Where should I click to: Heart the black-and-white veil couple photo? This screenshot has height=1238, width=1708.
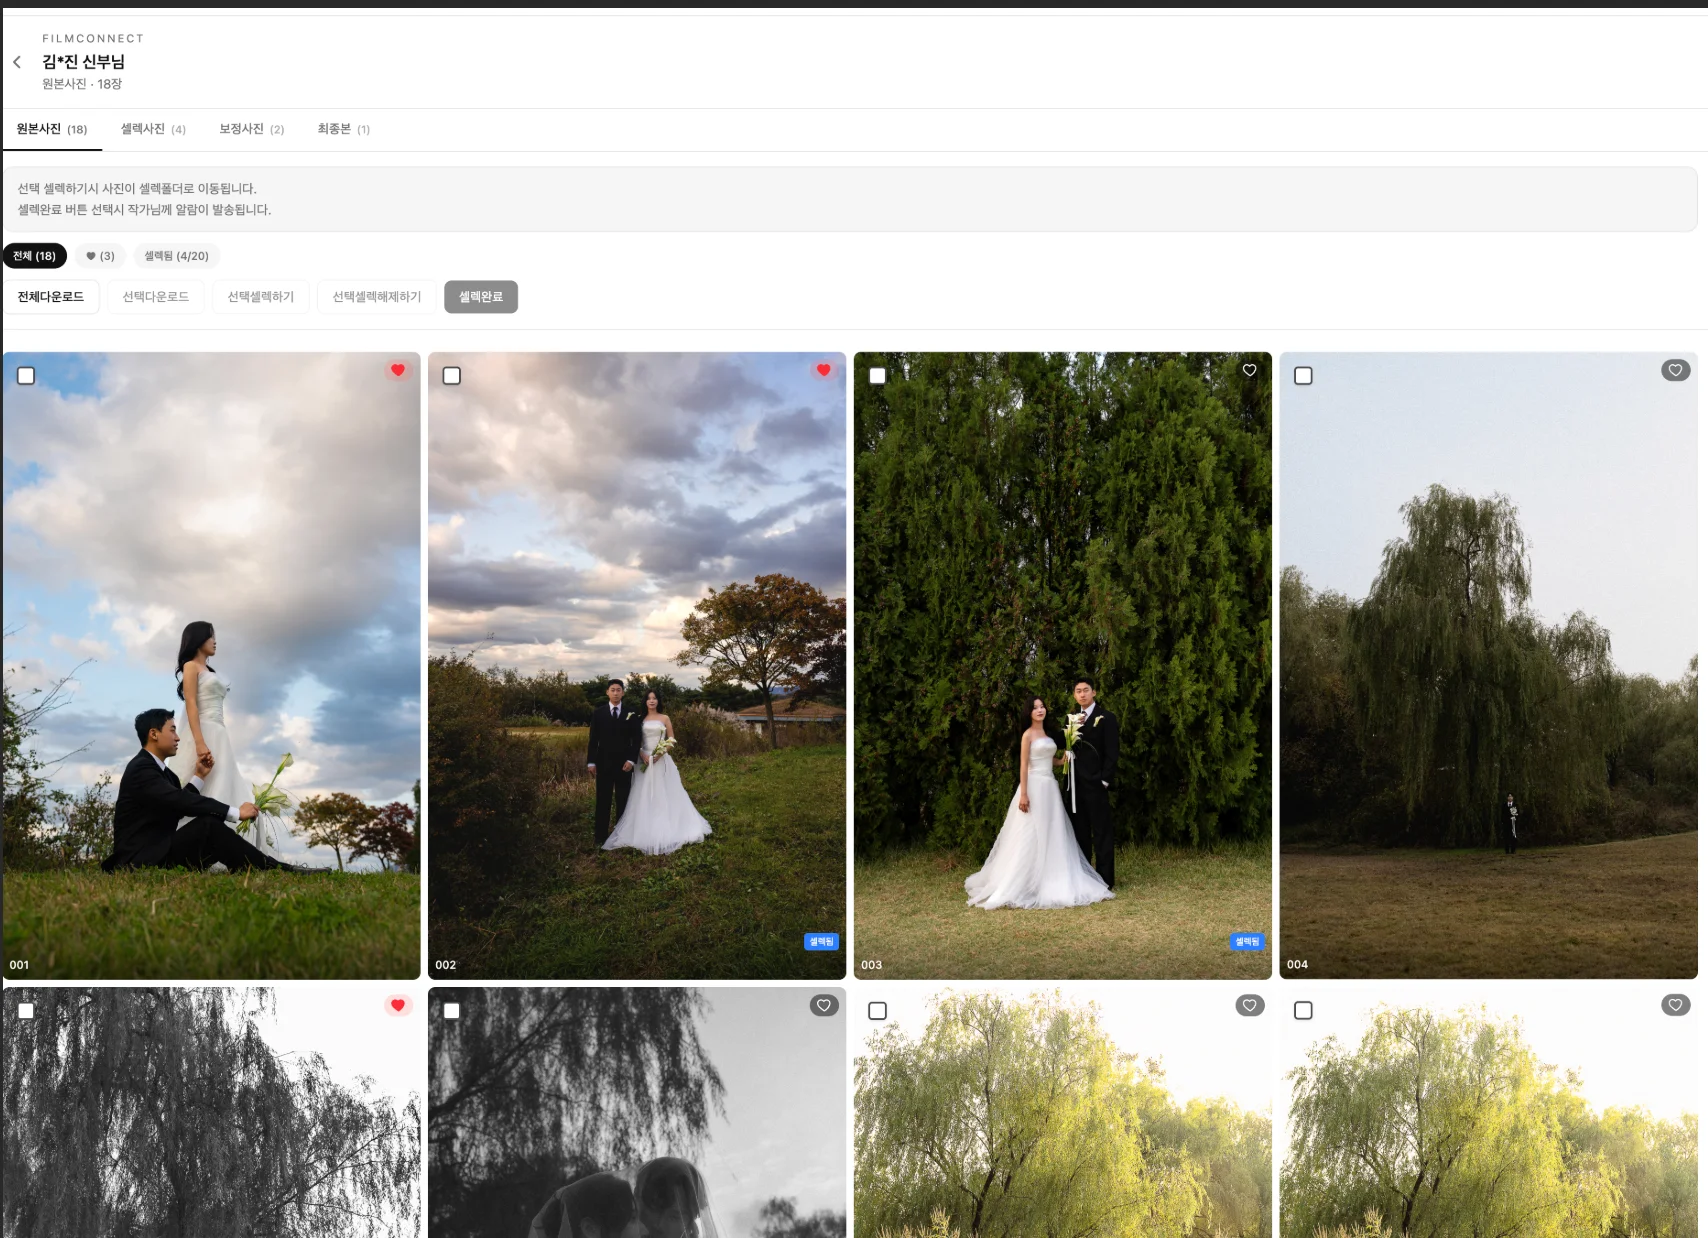click(823, 1005)
